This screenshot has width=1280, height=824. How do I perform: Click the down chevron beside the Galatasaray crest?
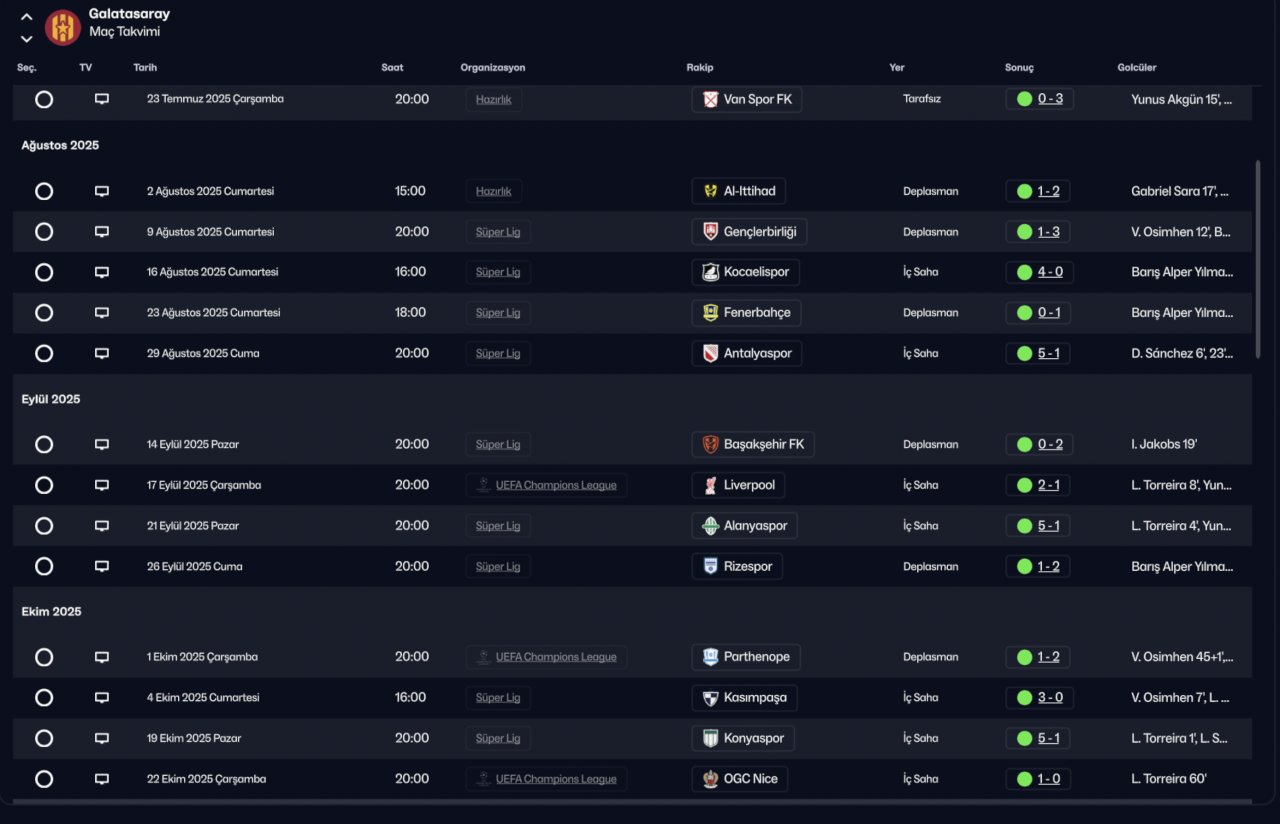[27, 39]
